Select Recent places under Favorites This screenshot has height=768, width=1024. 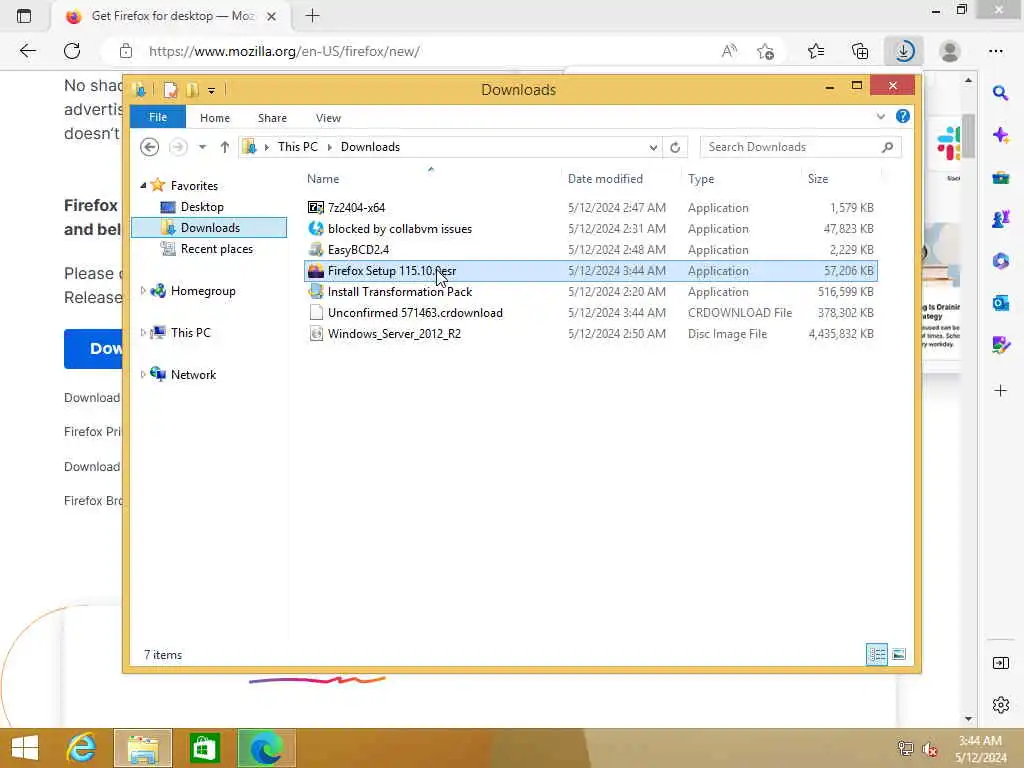pyautogui.click(x=217, y=249)
